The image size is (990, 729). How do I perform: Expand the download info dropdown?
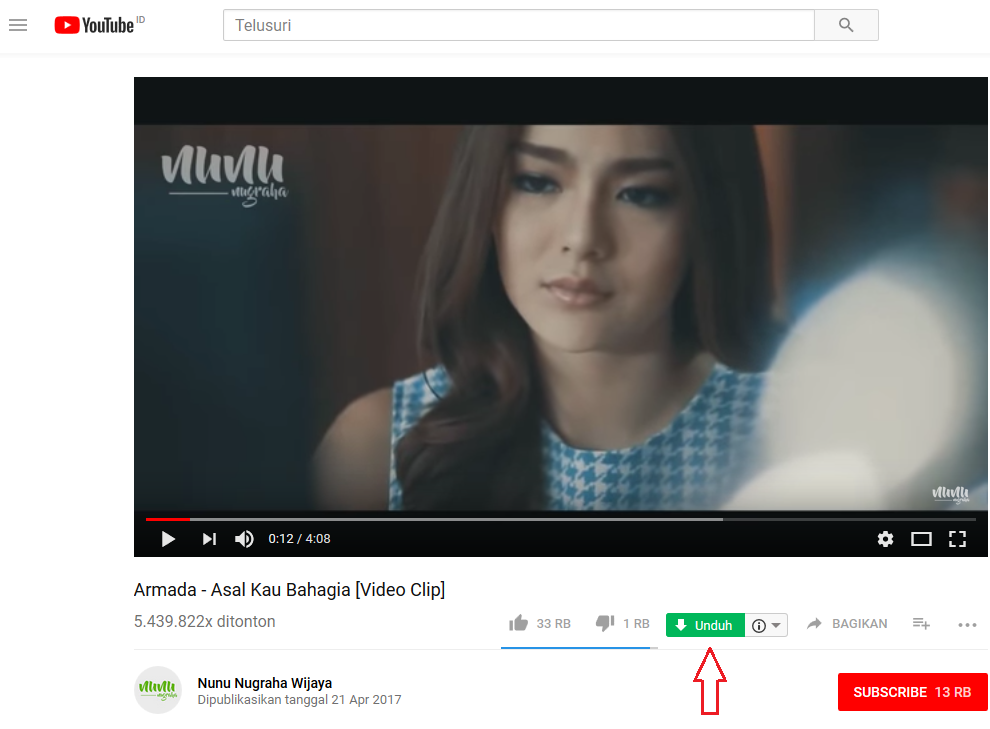pos(766,625)
